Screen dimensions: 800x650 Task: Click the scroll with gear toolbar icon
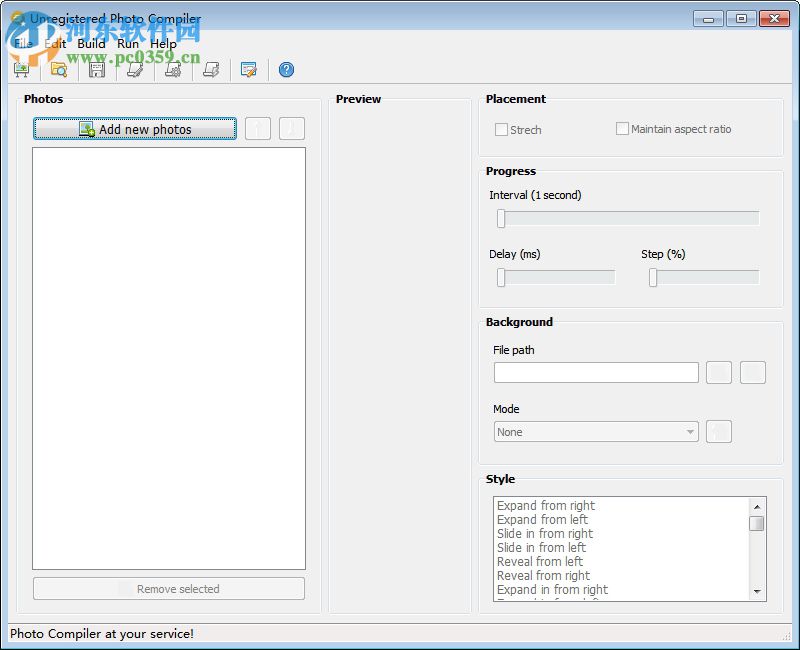click(x=173, y=70)
